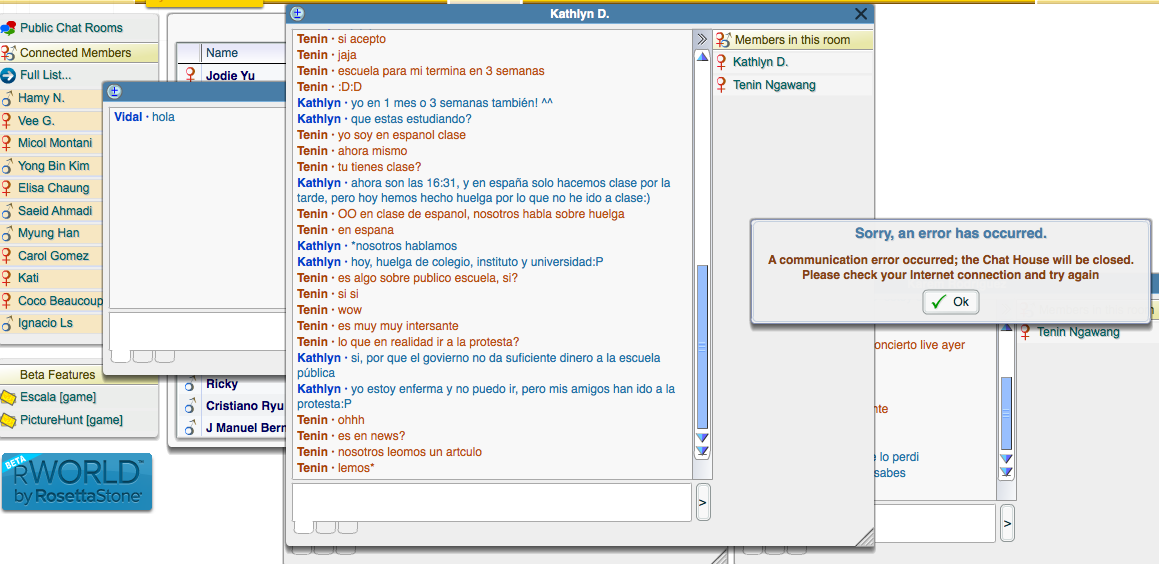Select Tenin Ngawang in room members list
The image size is (1159, 564).
coord(774,85)
